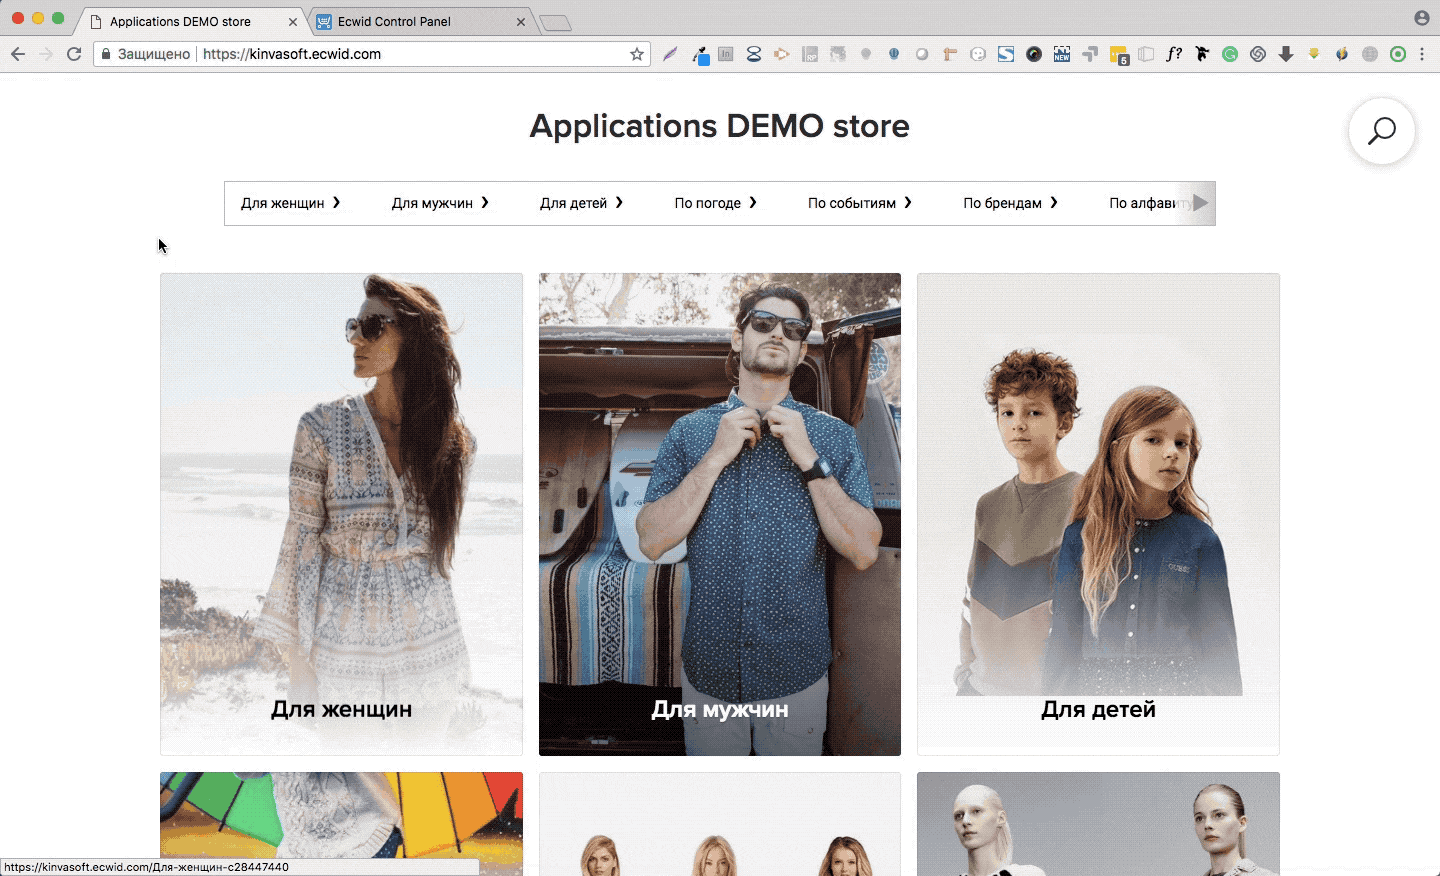Go back to the previous page
Image resolution: width=1440 pixels, height=876 pixels.
tap(18, 54)
